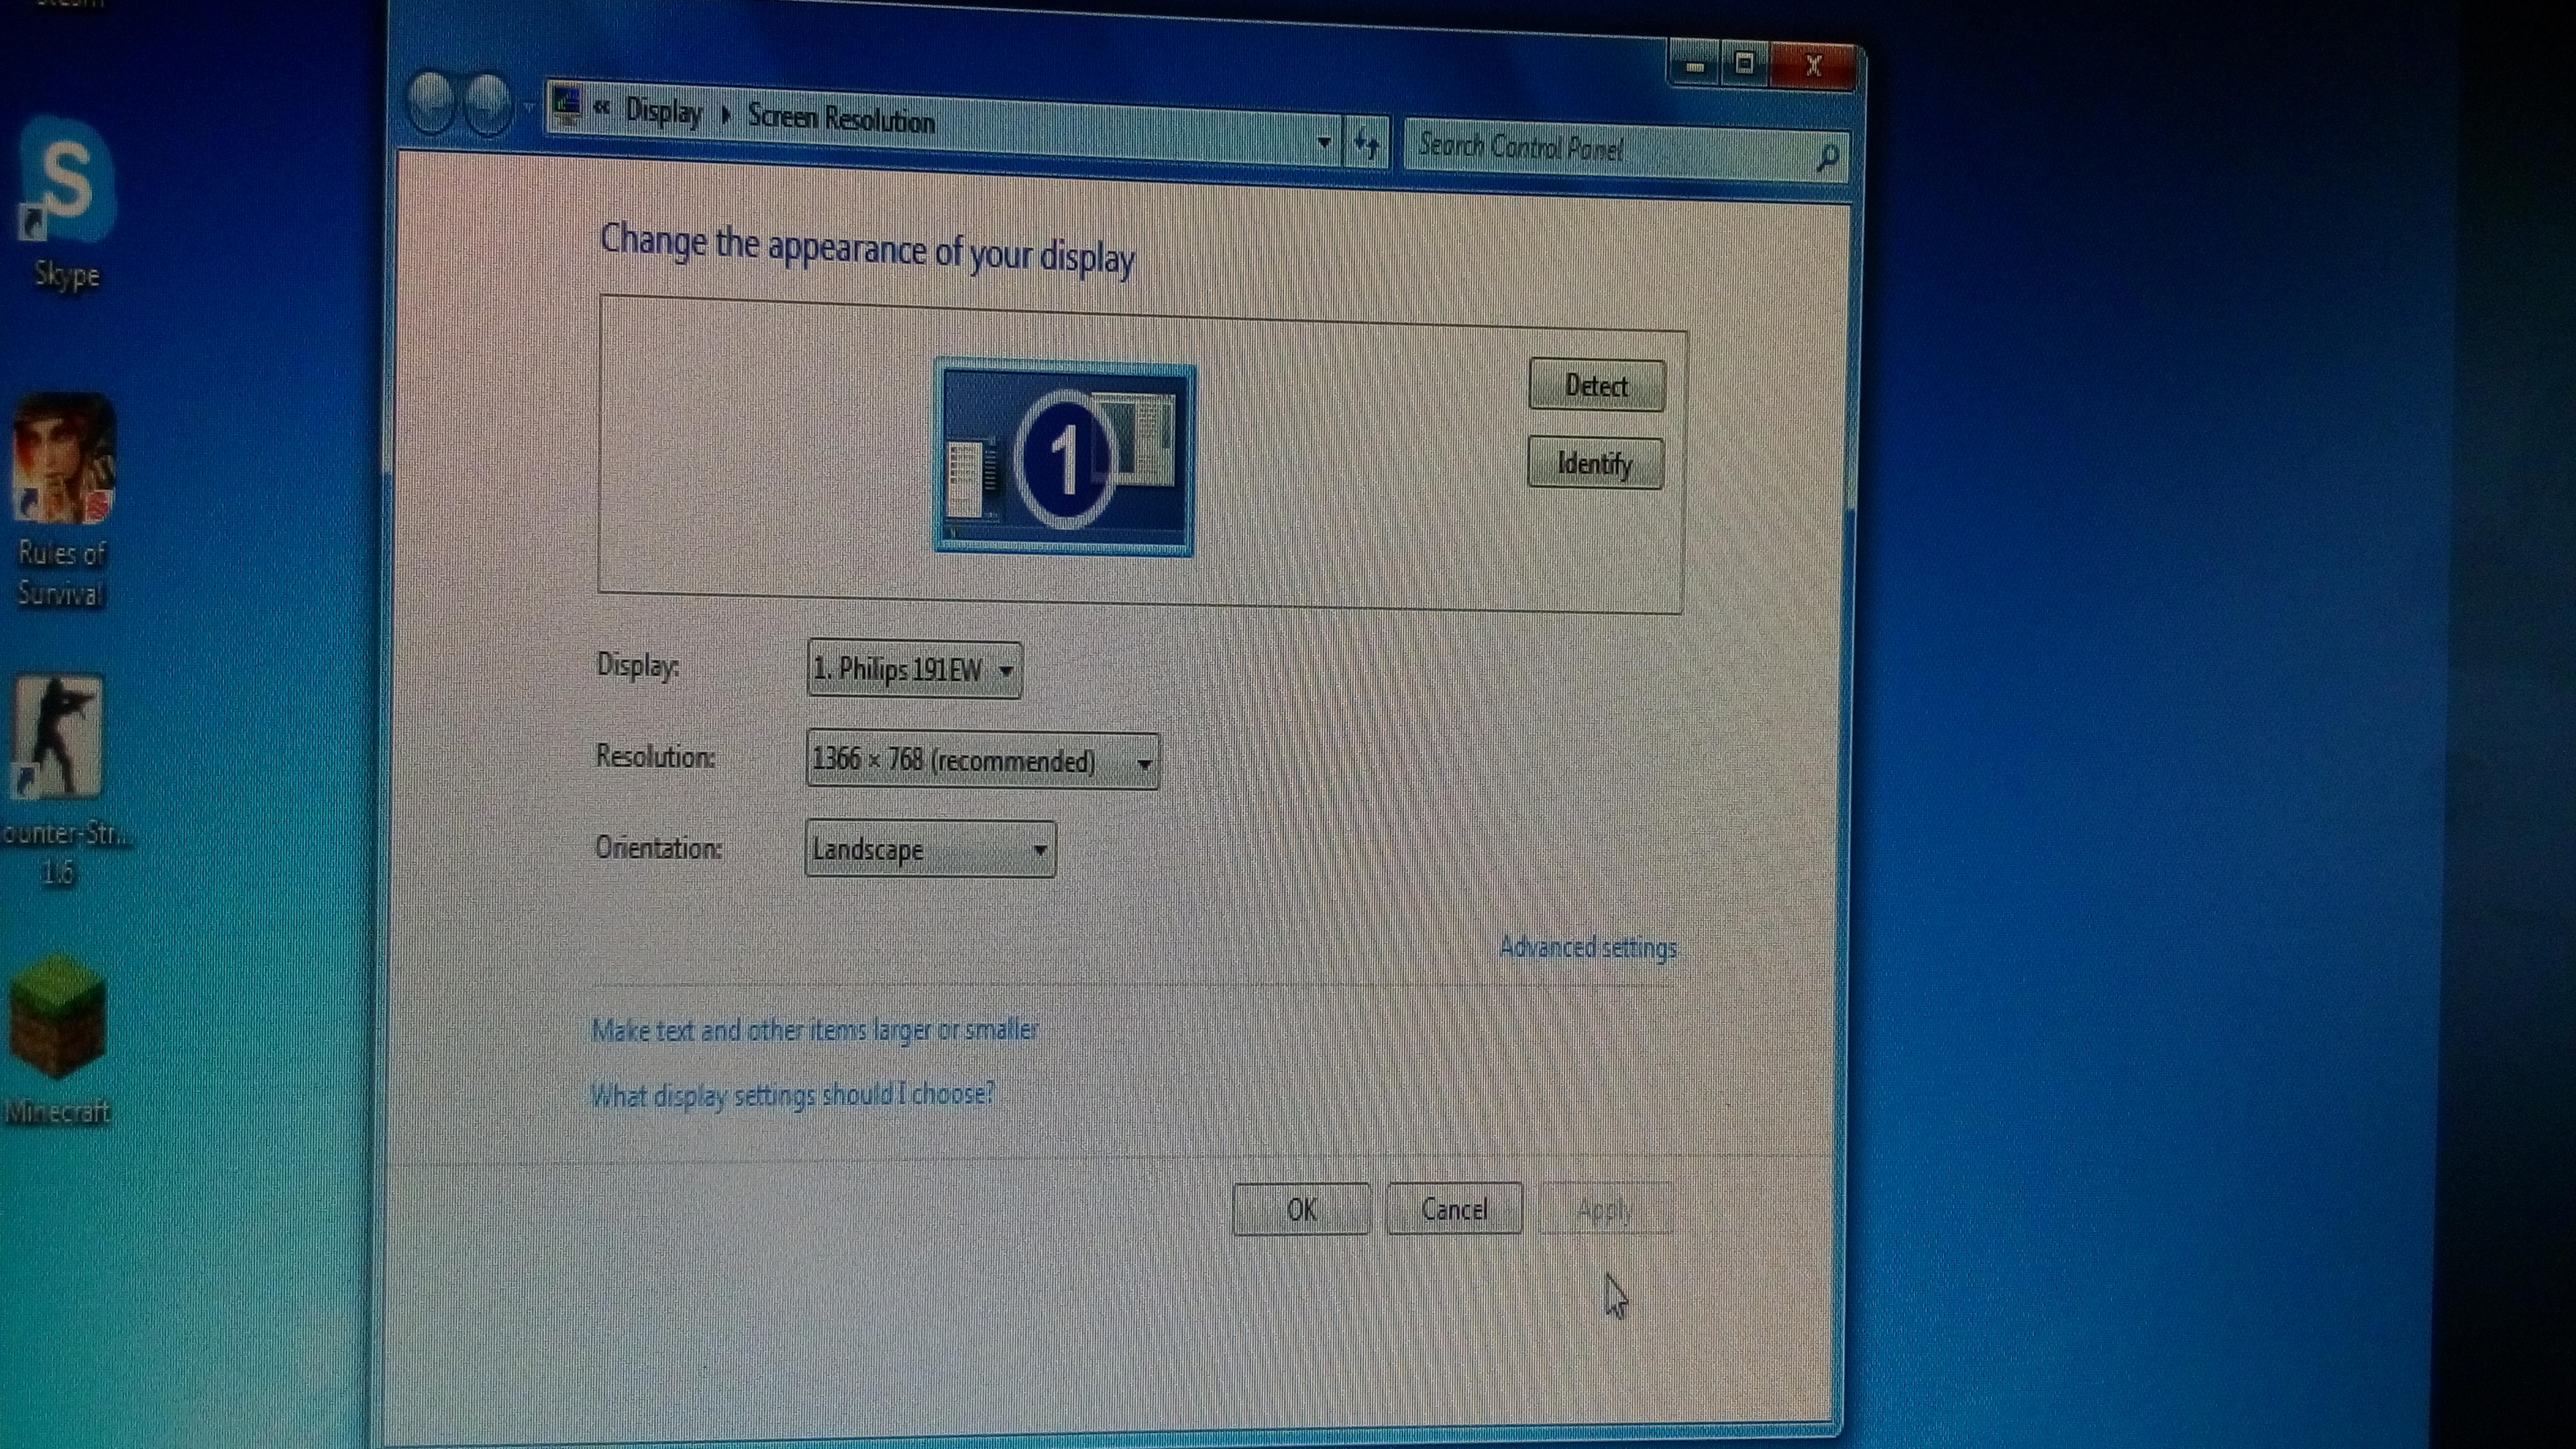Viewport: 2576px width, 1449px height.
Task: Open the recent pages dropdown beside Forward
Action: (528, 106)
